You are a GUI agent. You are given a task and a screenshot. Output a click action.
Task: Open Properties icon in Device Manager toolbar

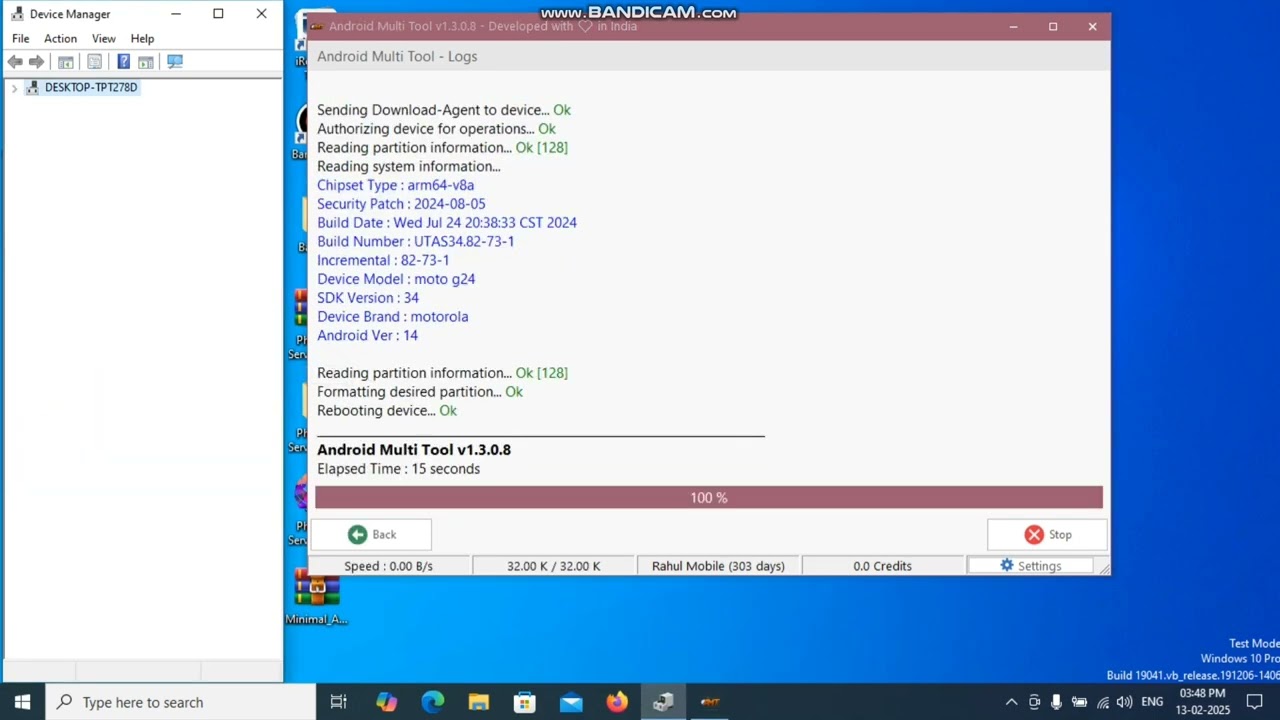(95, 62)
